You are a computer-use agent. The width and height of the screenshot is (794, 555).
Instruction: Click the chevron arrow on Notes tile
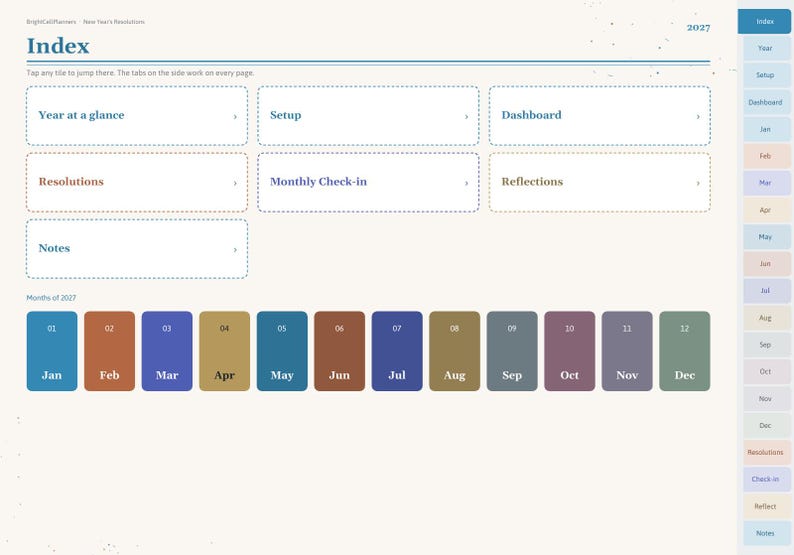coord(235,250)
